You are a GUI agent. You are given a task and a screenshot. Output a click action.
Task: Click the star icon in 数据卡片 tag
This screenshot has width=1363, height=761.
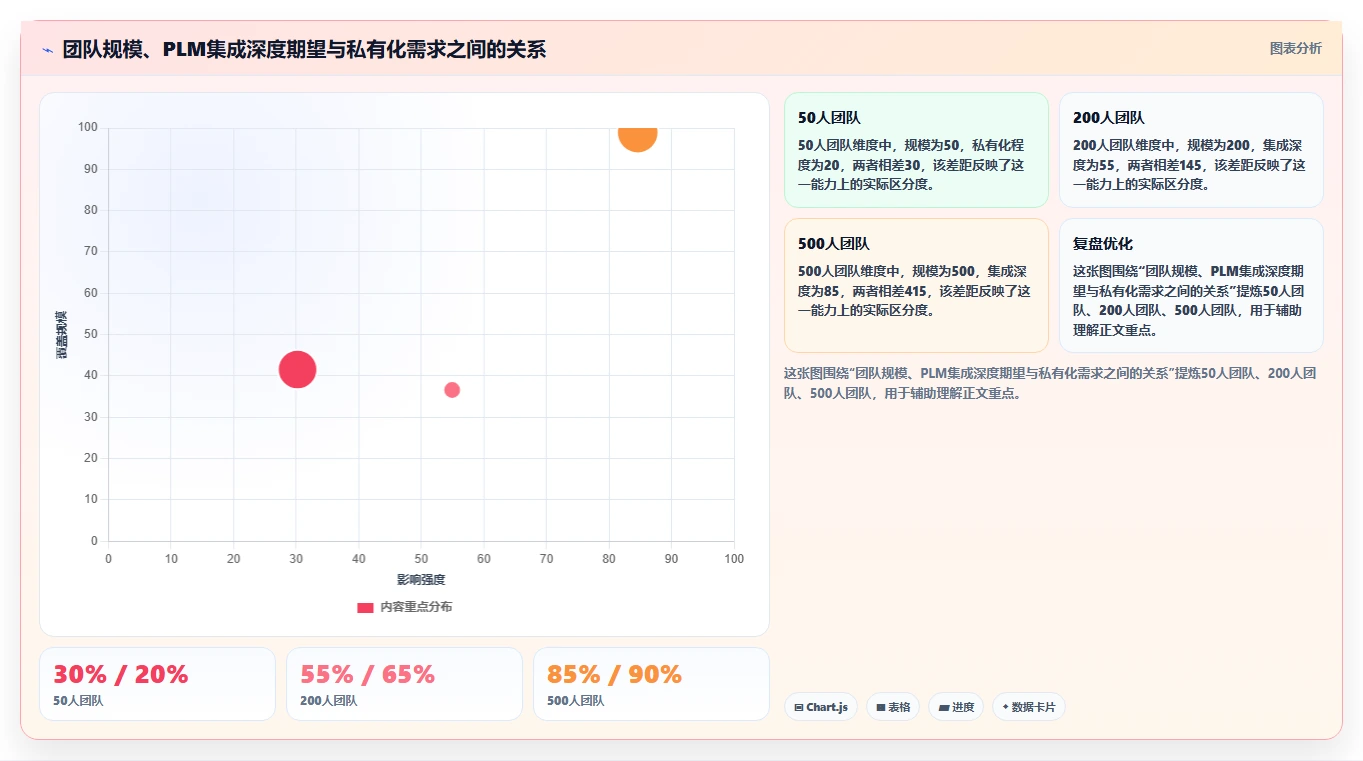[1006, 707]
